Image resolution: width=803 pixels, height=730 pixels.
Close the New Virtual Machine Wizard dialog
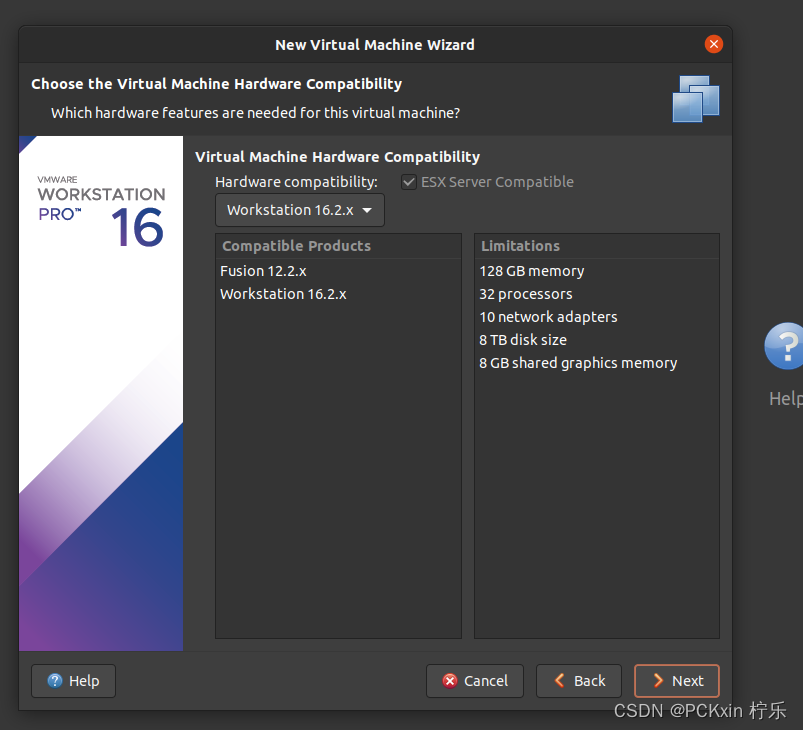pos(713,44)
